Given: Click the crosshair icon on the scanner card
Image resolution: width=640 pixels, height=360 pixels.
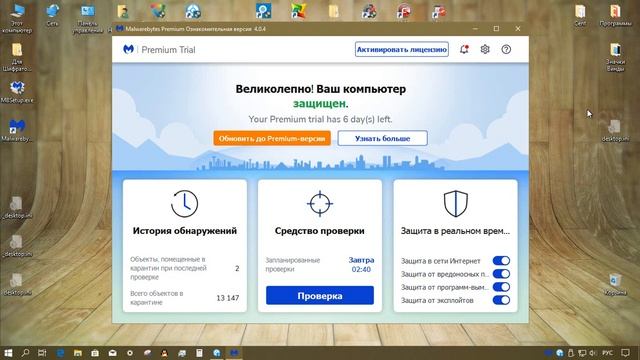Looking at the screenshot, I should point(320,203).
